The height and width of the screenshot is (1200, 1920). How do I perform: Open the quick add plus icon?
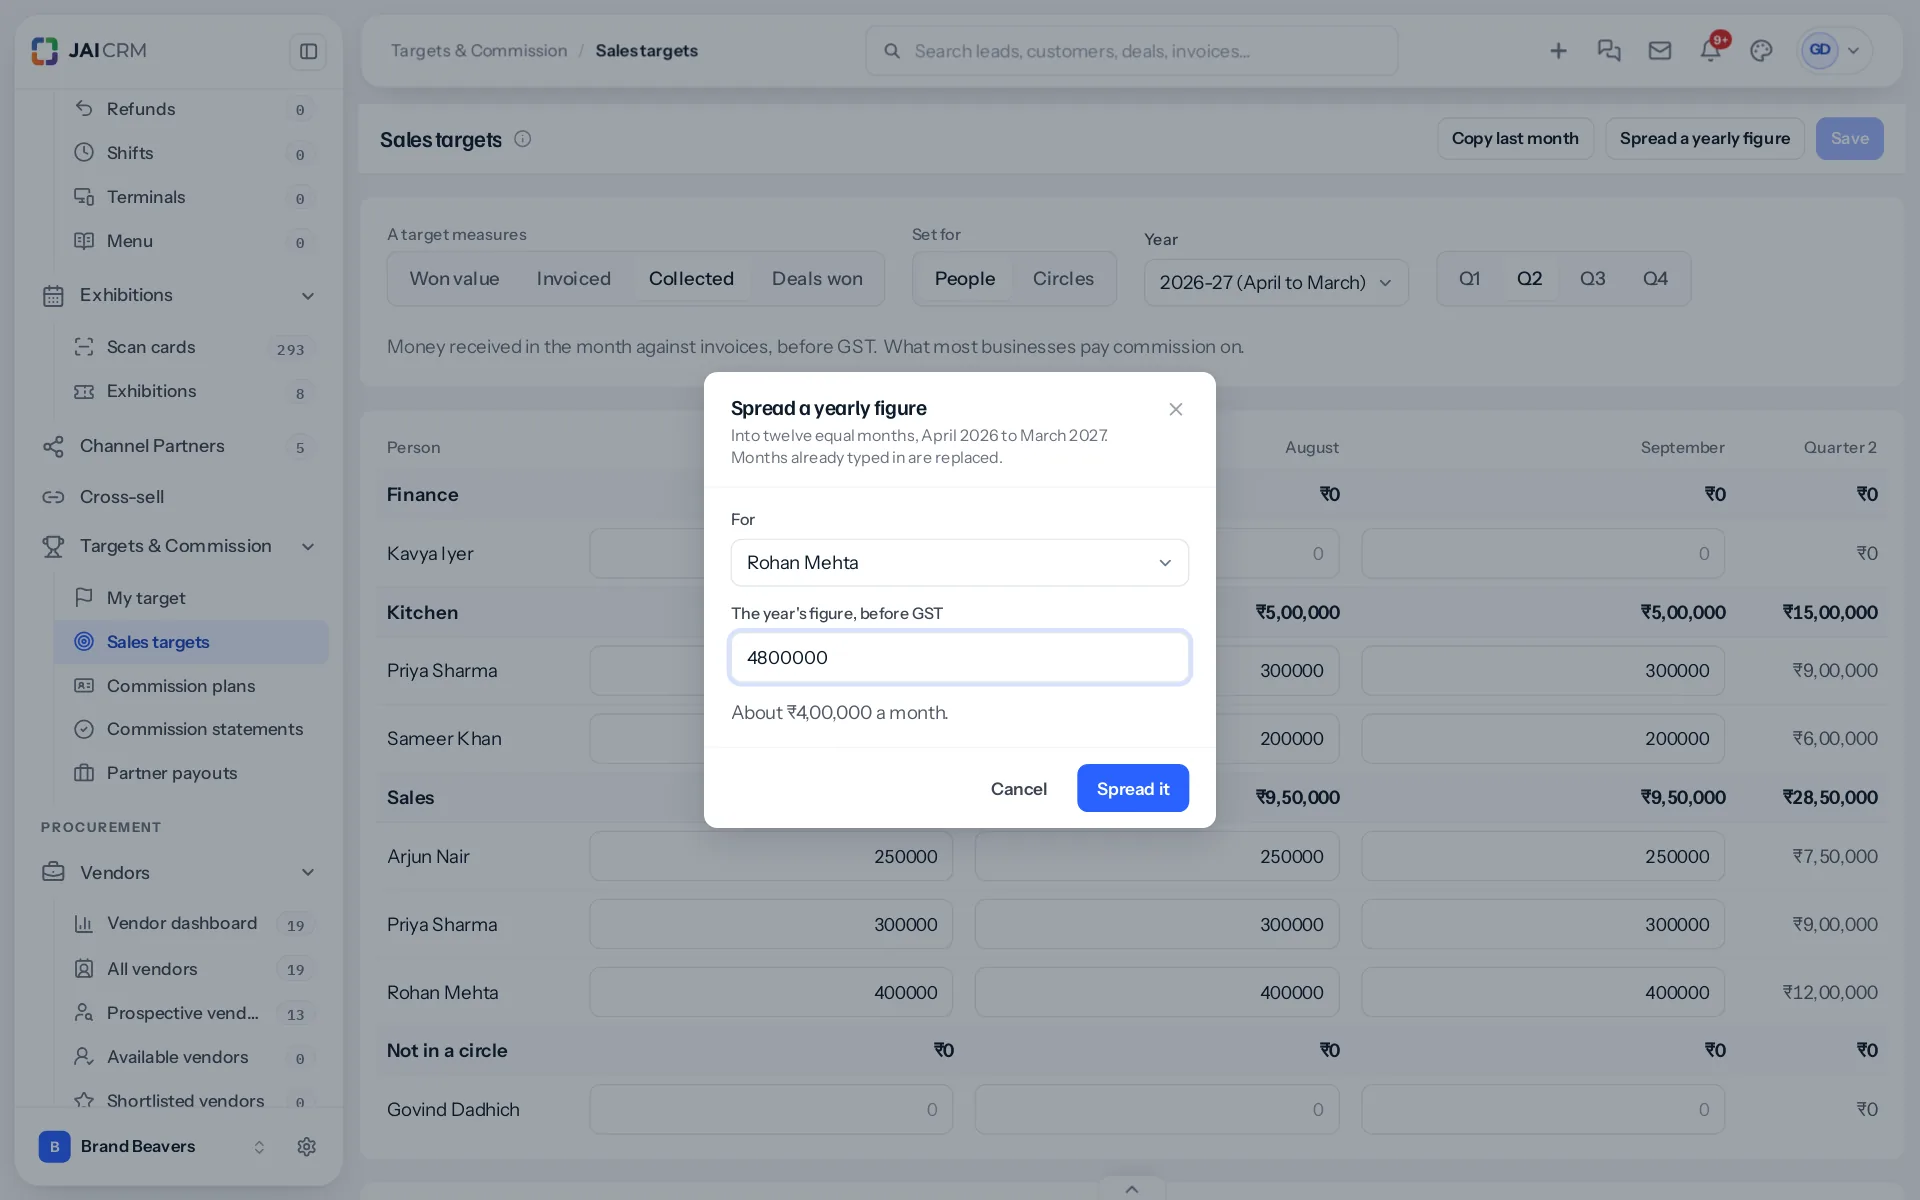point(1558,51)
